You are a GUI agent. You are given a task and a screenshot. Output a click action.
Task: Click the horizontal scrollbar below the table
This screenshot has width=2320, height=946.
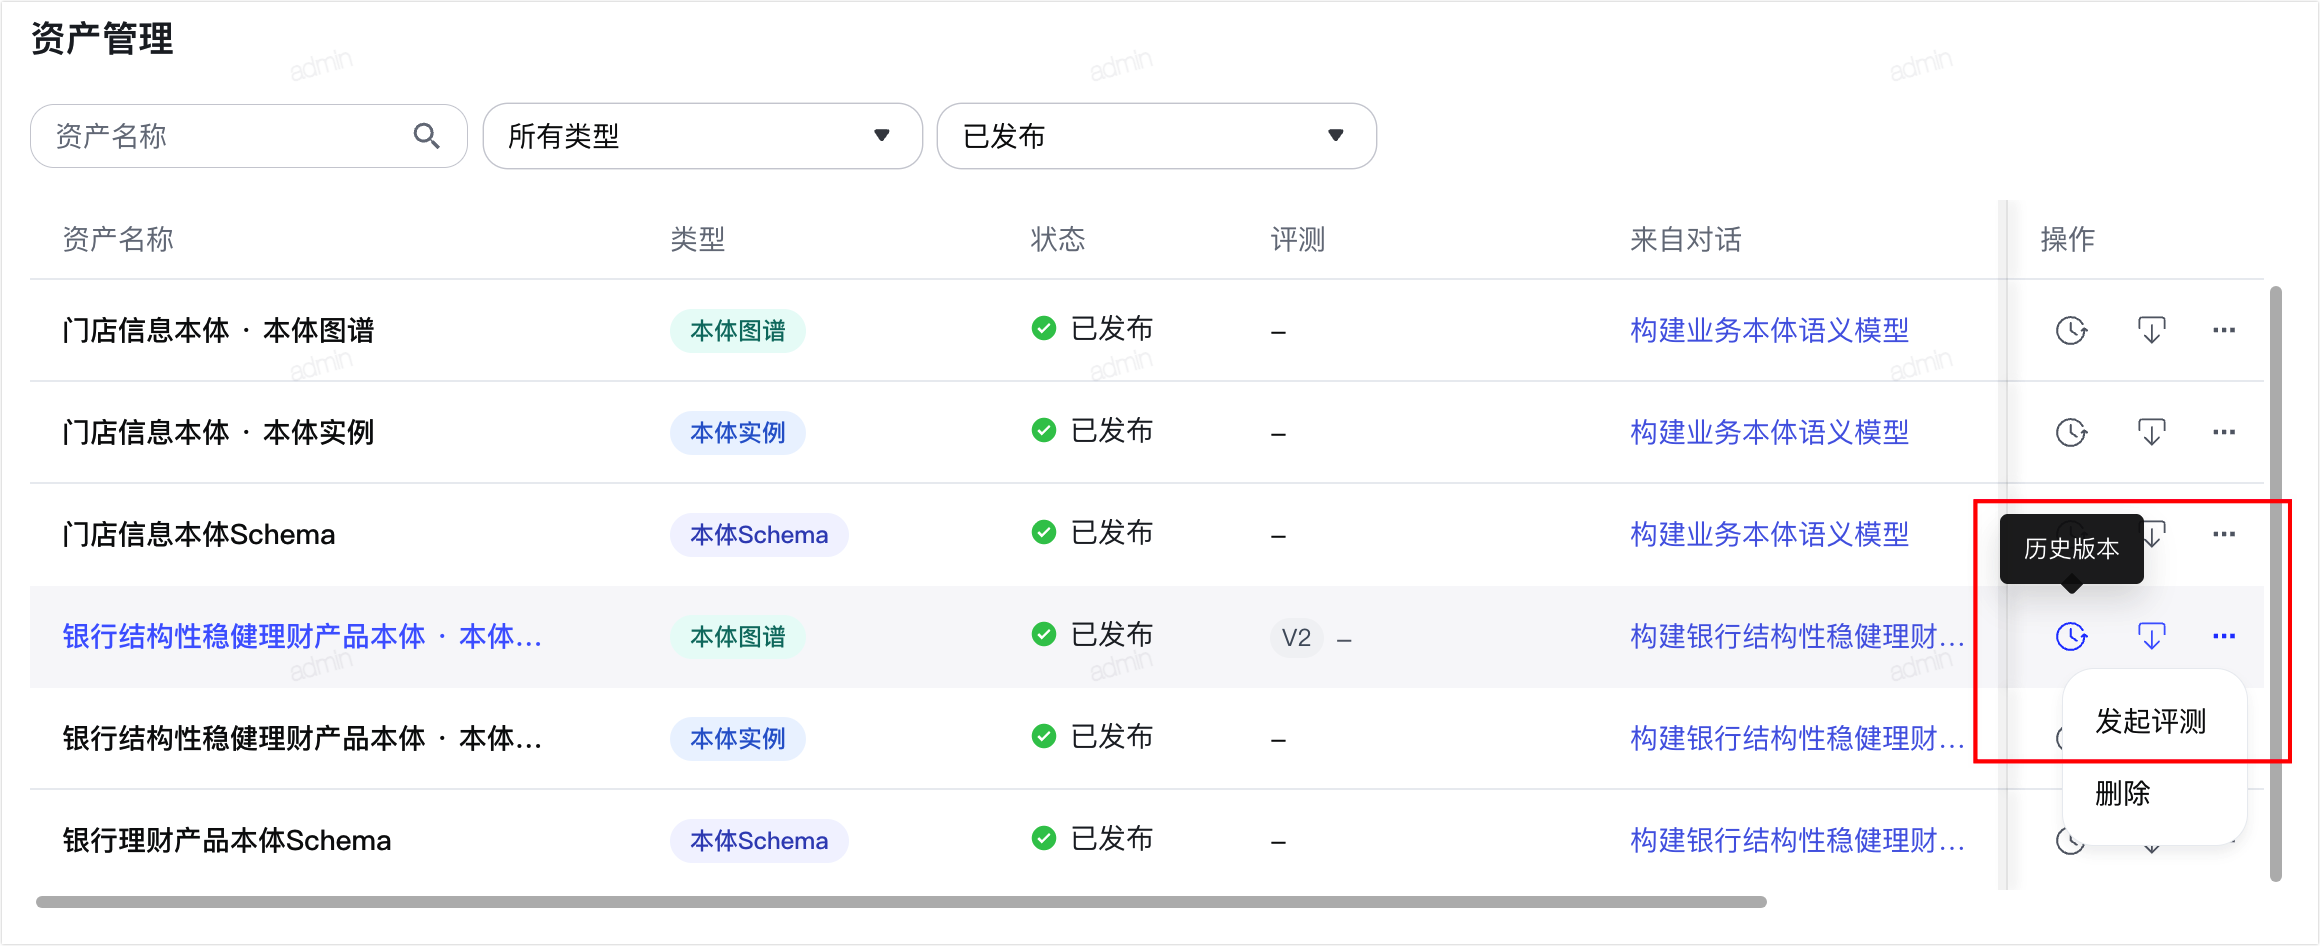point(901,902)
